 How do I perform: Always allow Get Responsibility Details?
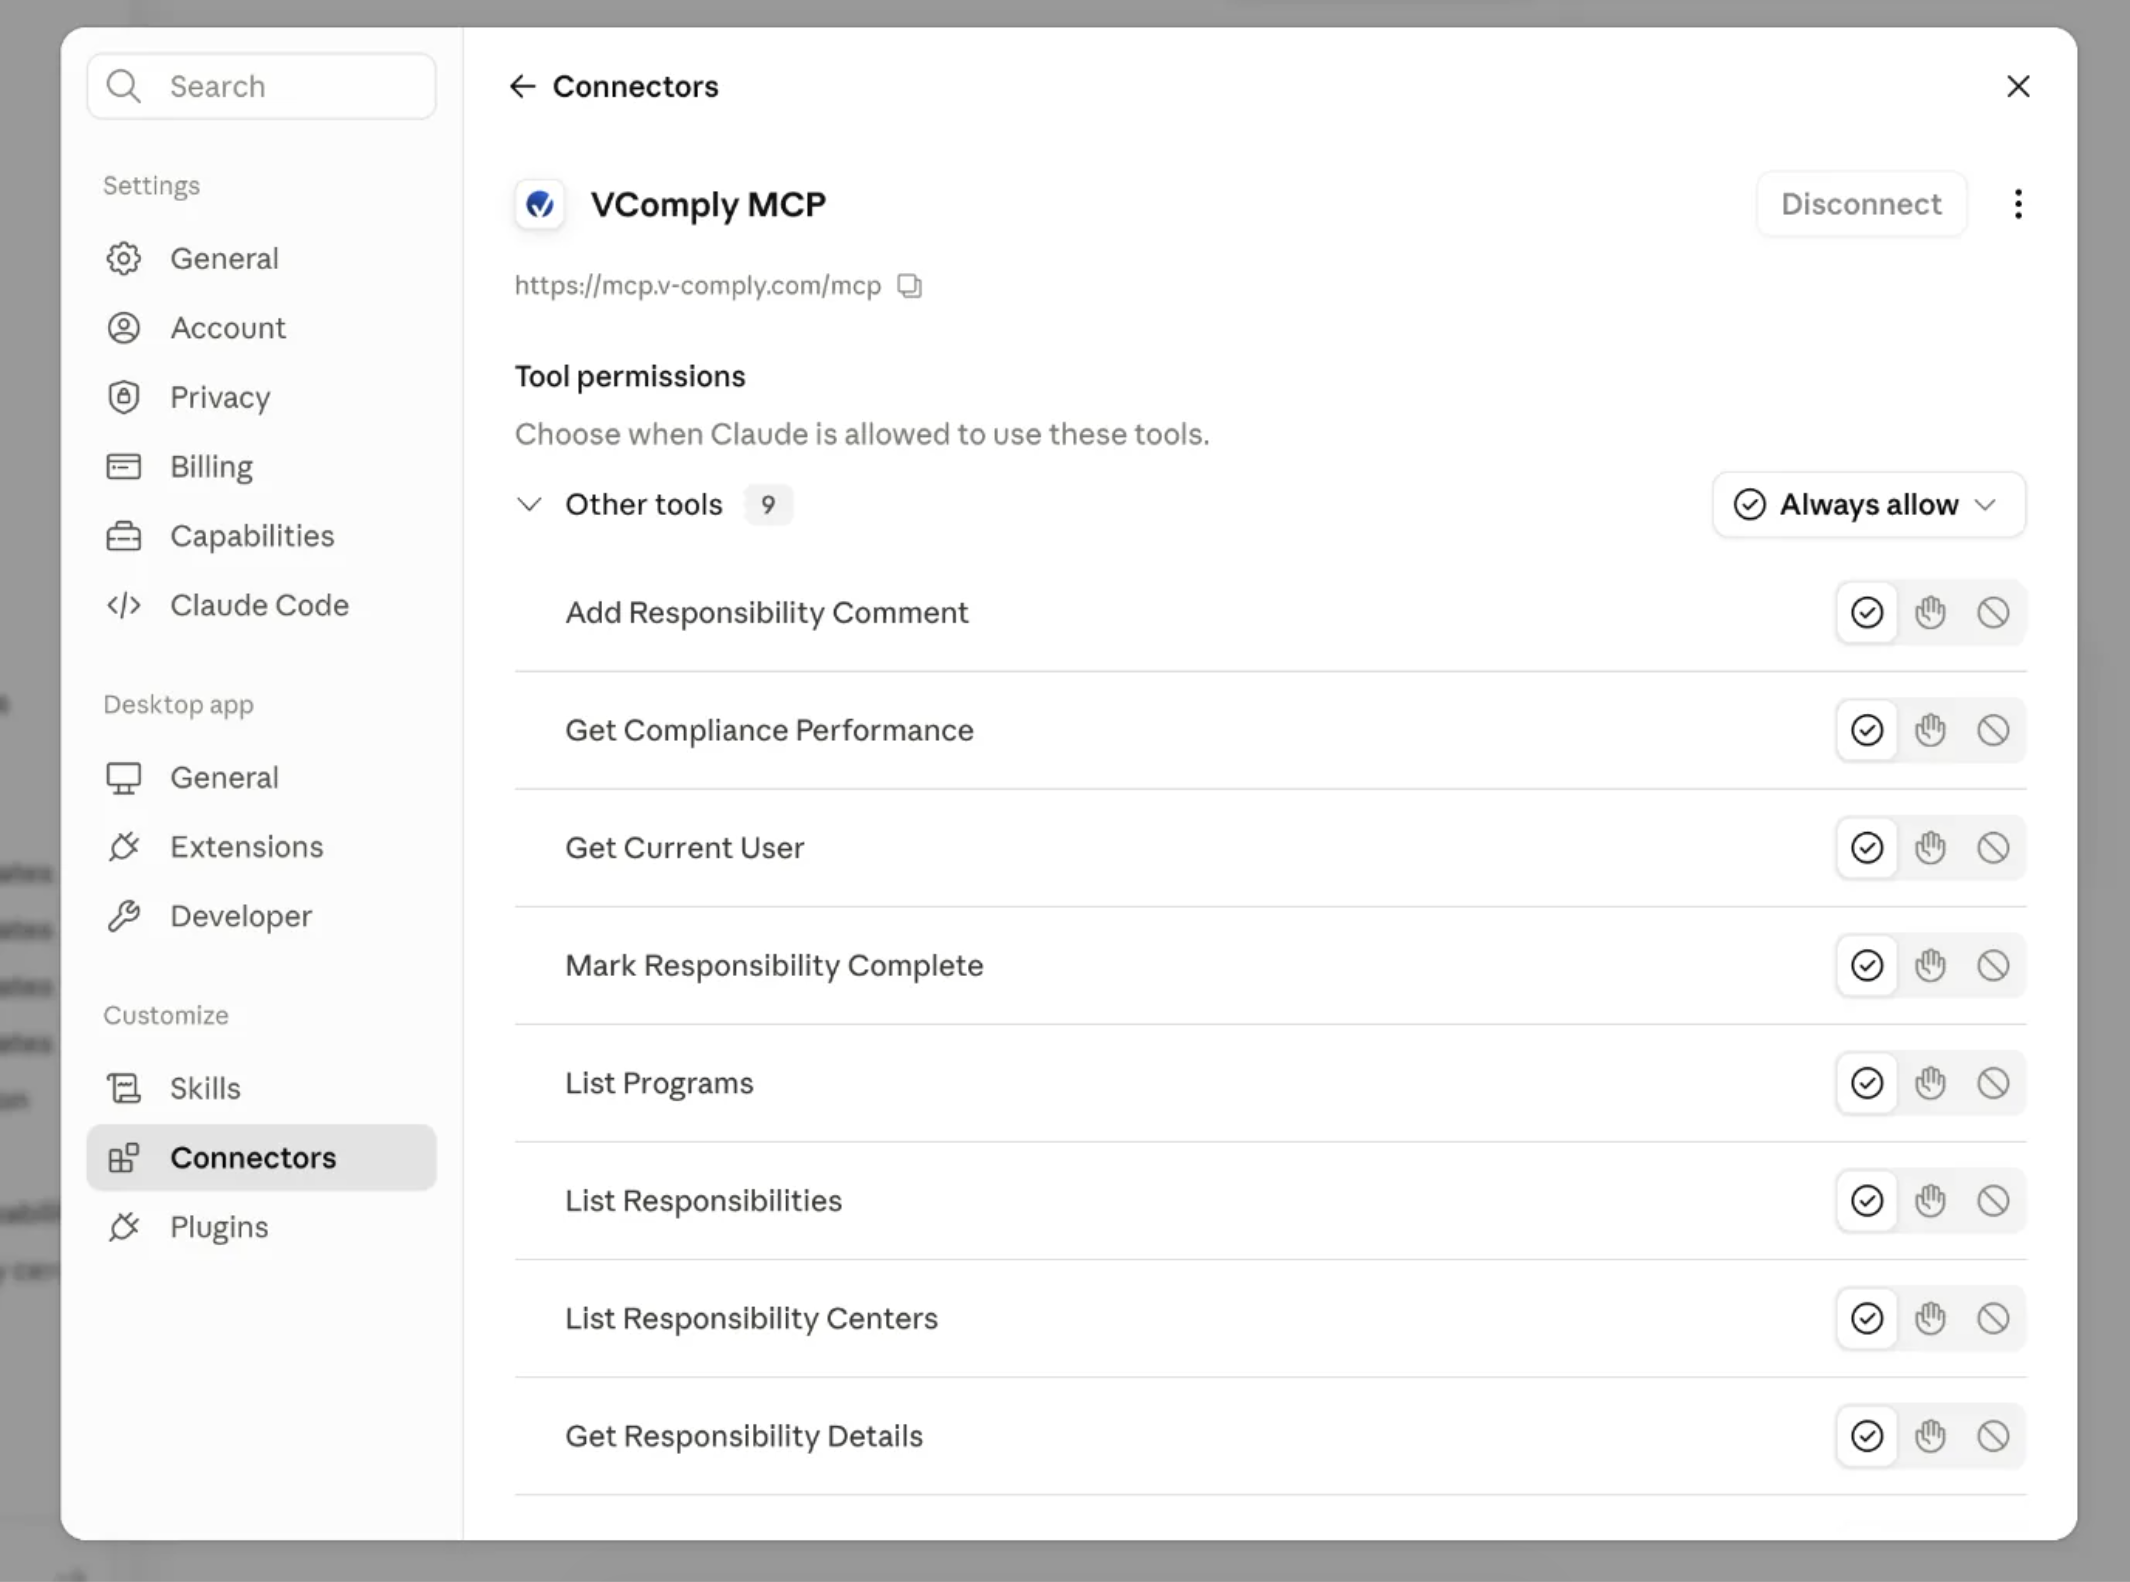[x=1867, y=1436]
